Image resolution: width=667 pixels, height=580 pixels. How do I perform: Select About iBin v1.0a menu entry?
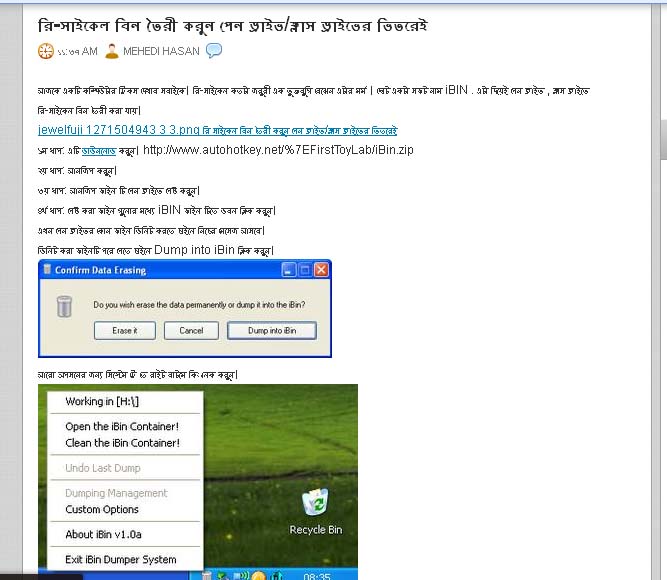click(x=103, y=534)
